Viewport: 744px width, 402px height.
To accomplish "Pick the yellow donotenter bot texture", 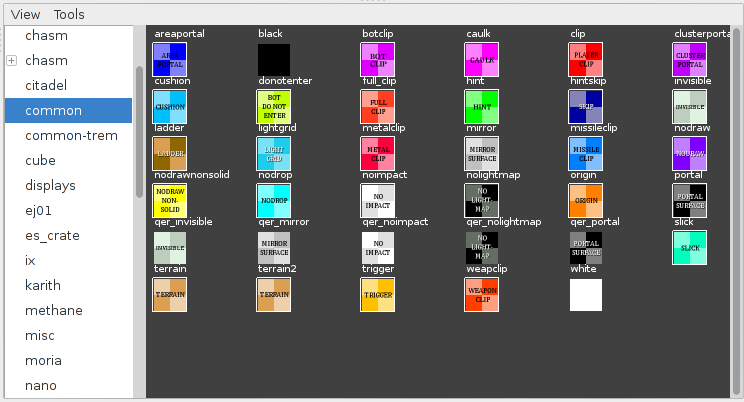I will [x=274, y=106].
